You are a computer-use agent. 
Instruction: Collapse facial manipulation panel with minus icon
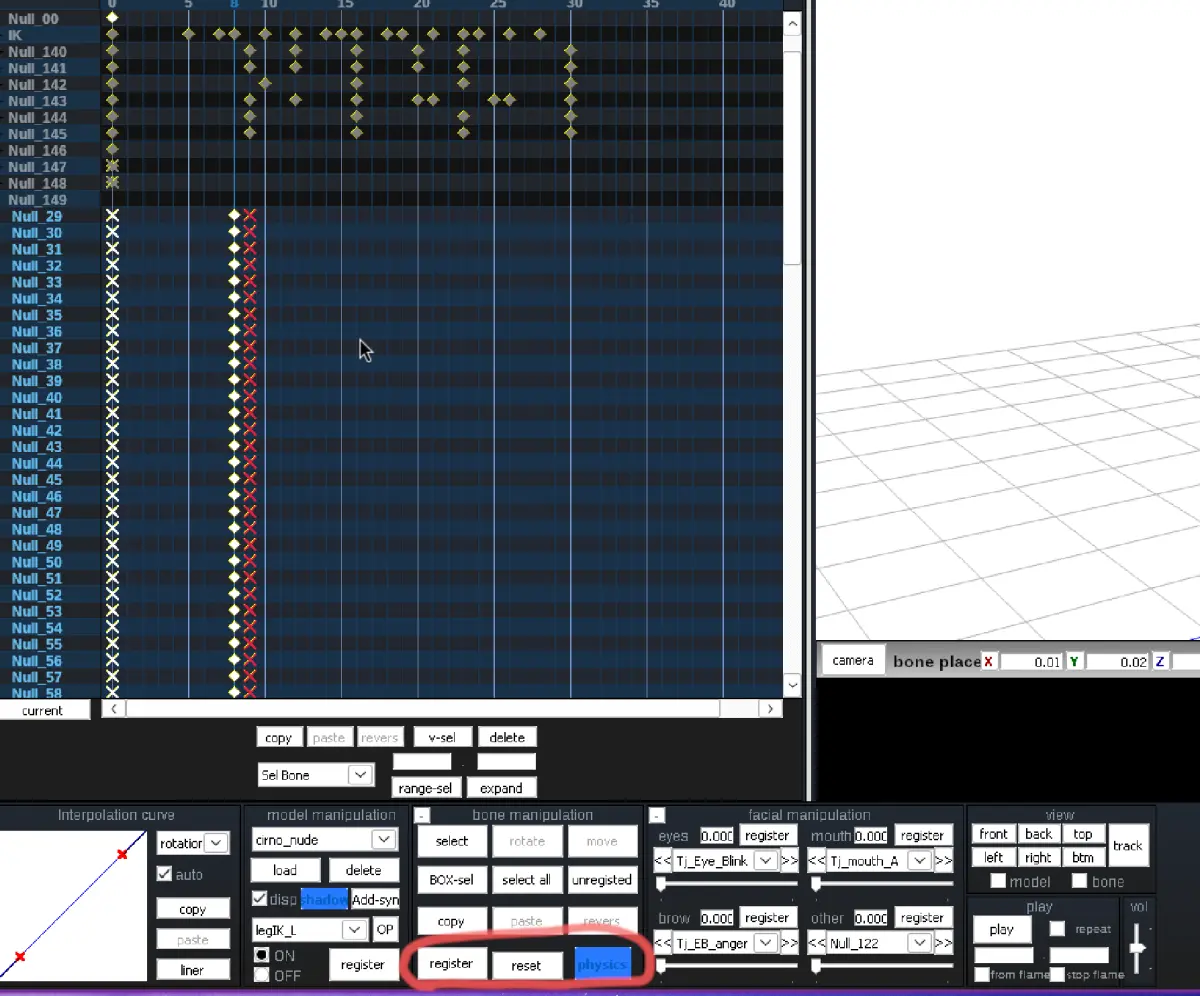pyautogui.click(x=657, y=816)
